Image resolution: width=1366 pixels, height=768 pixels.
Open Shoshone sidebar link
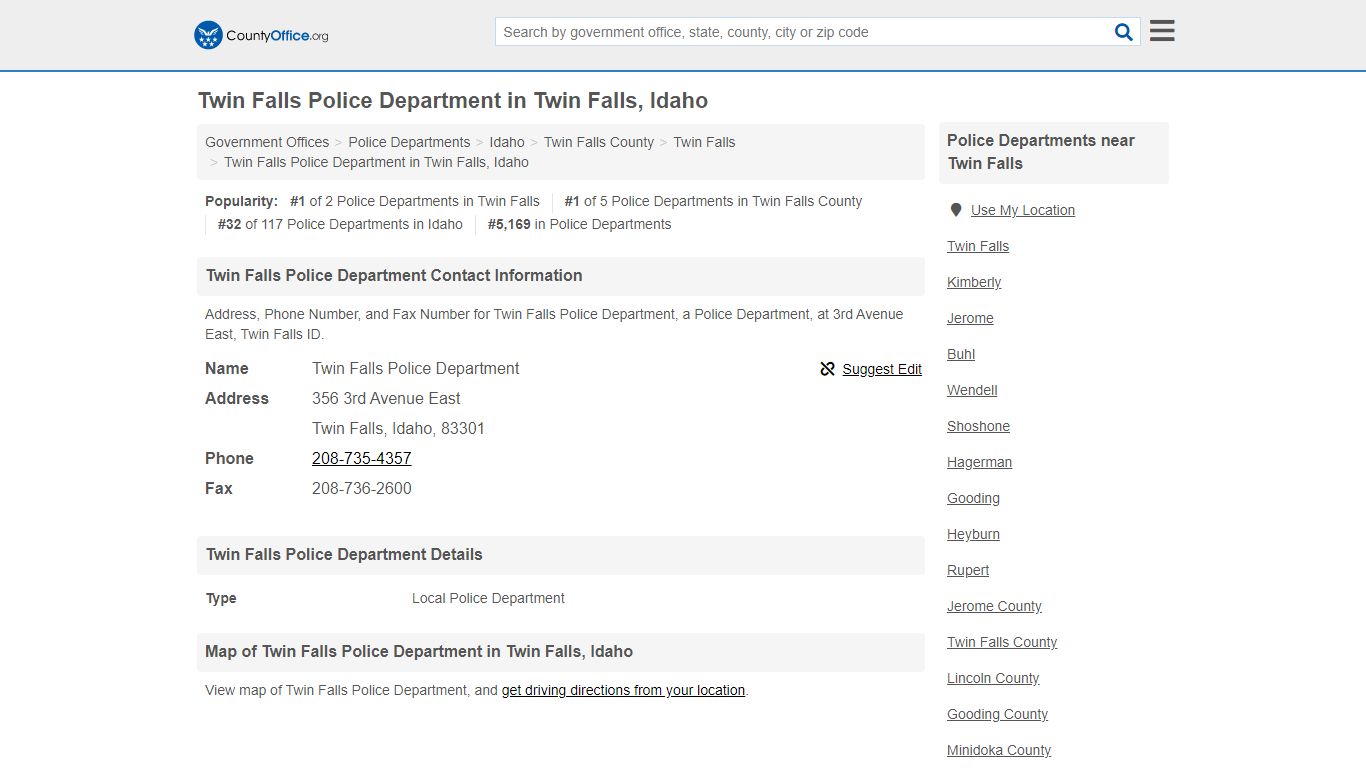[978, 426]
